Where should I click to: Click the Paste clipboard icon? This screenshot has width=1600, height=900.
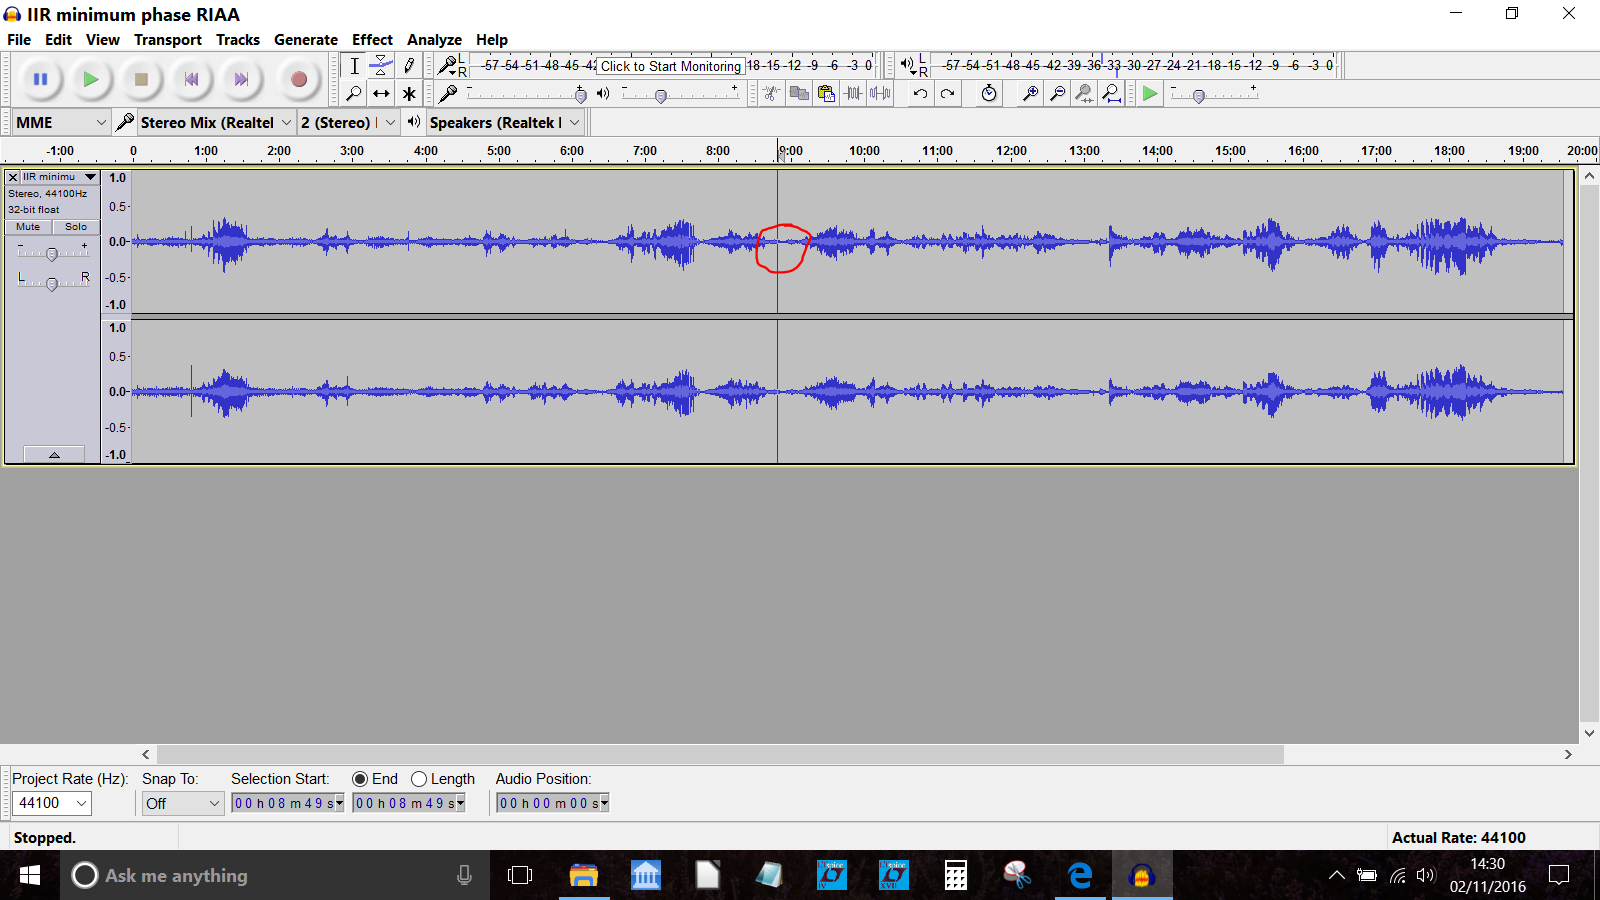(x=825, y=93)
